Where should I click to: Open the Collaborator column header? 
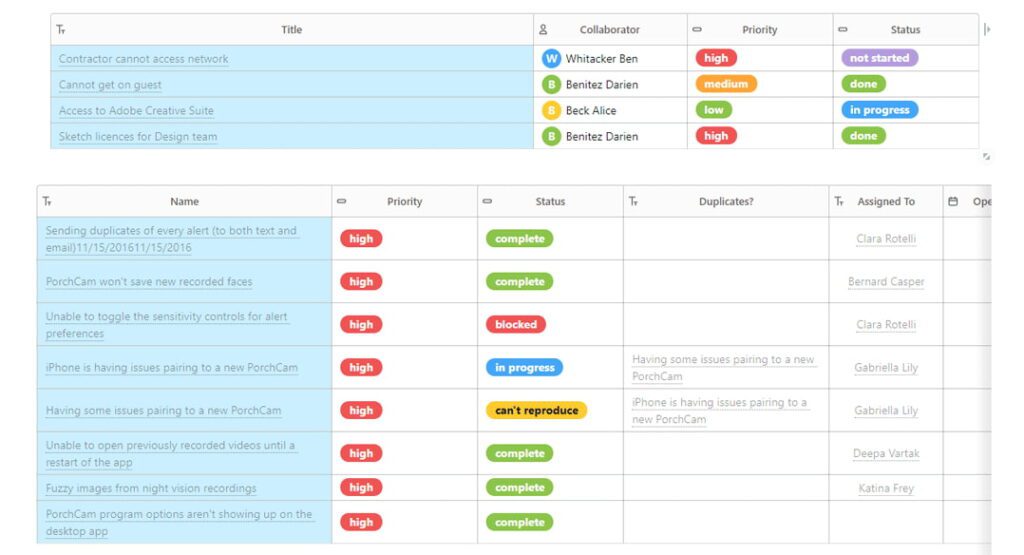[x=610, y=29]
